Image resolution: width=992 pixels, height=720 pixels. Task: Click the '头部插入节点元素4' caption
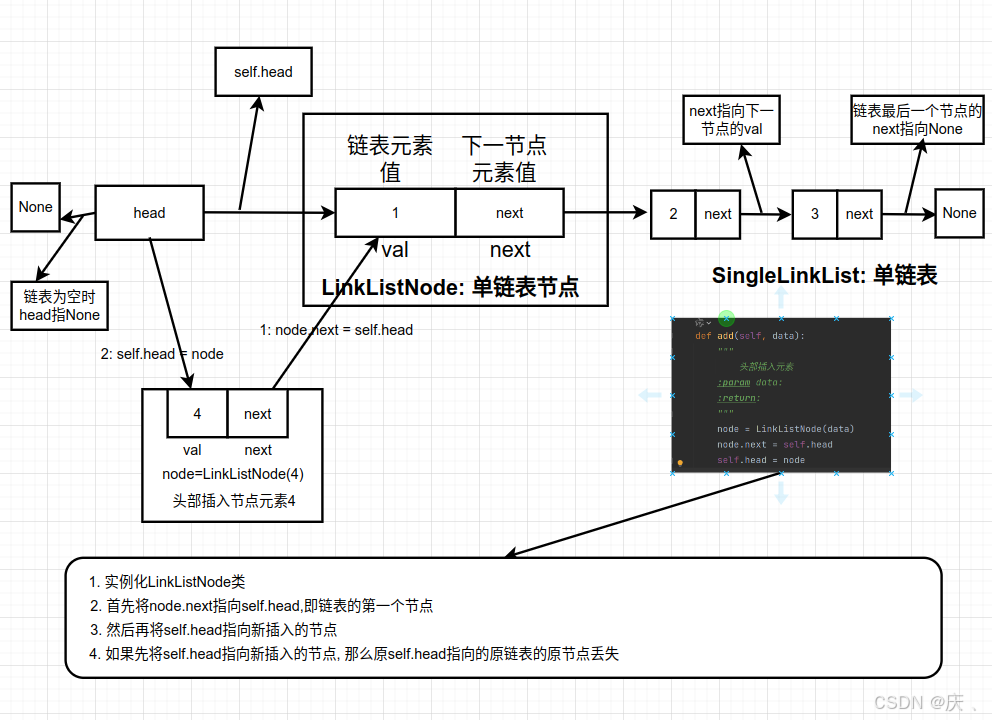tap(234, 501)
